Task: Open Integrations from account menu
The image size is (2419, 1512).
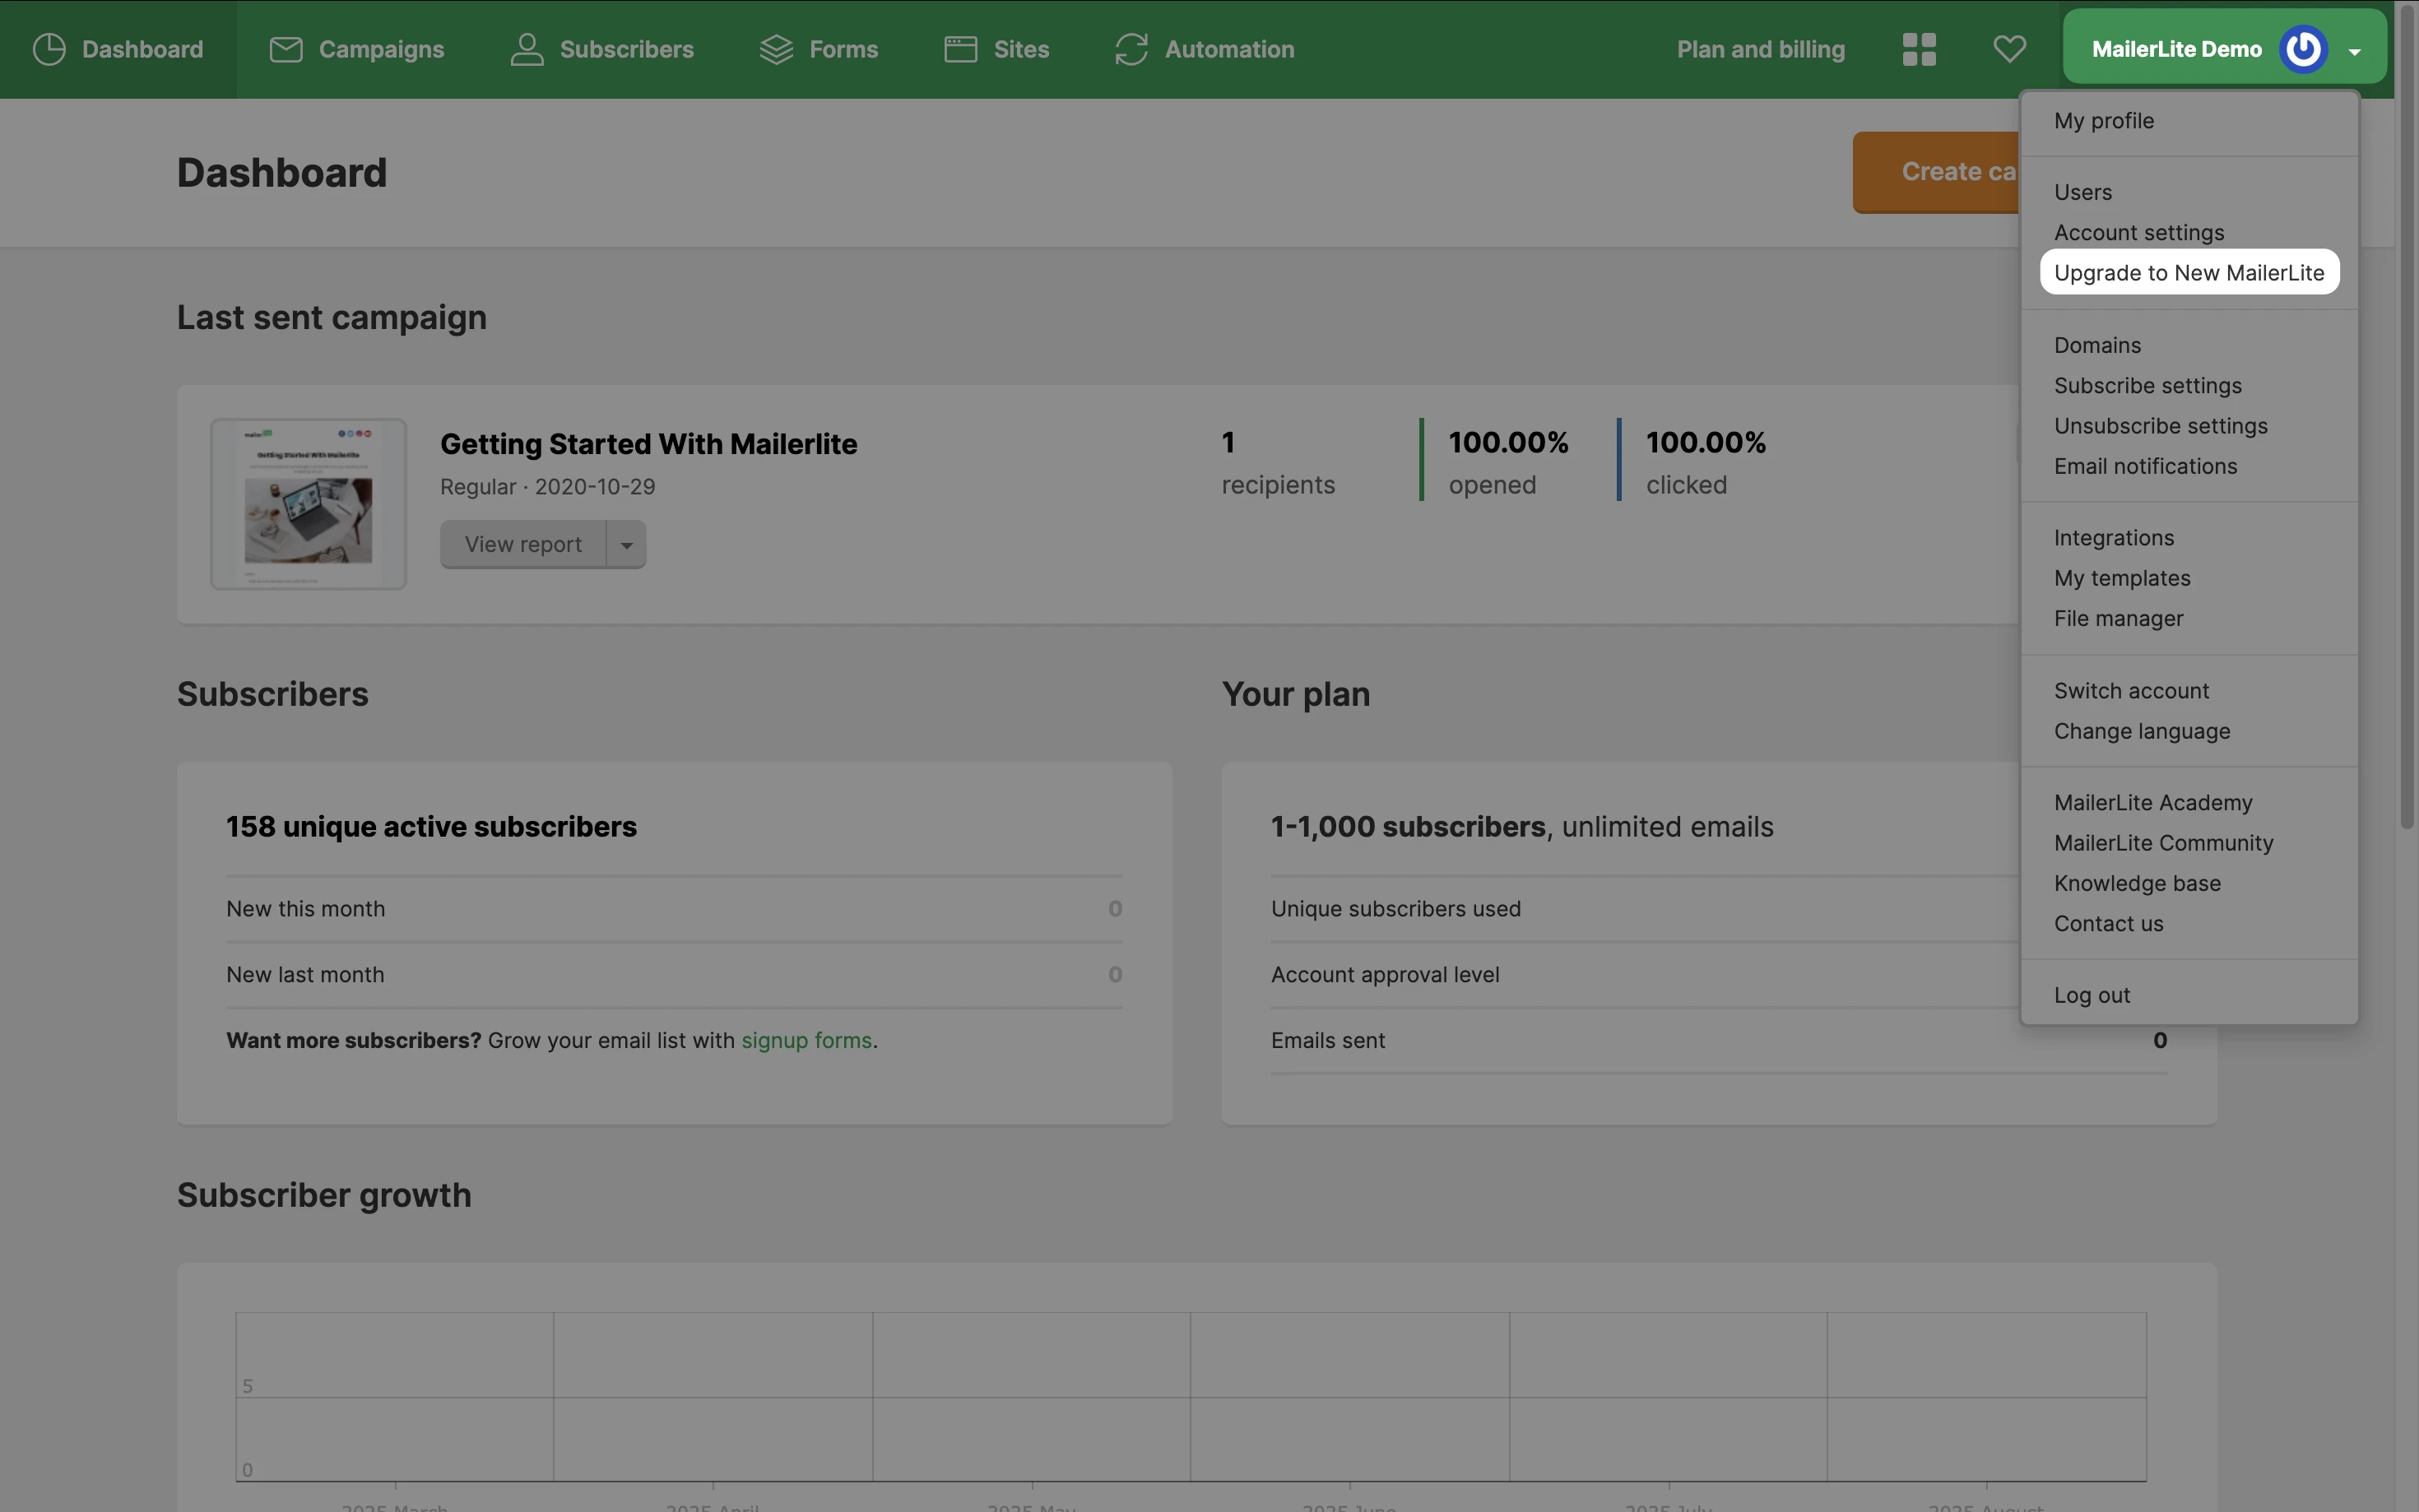Action: [2113, 538]
